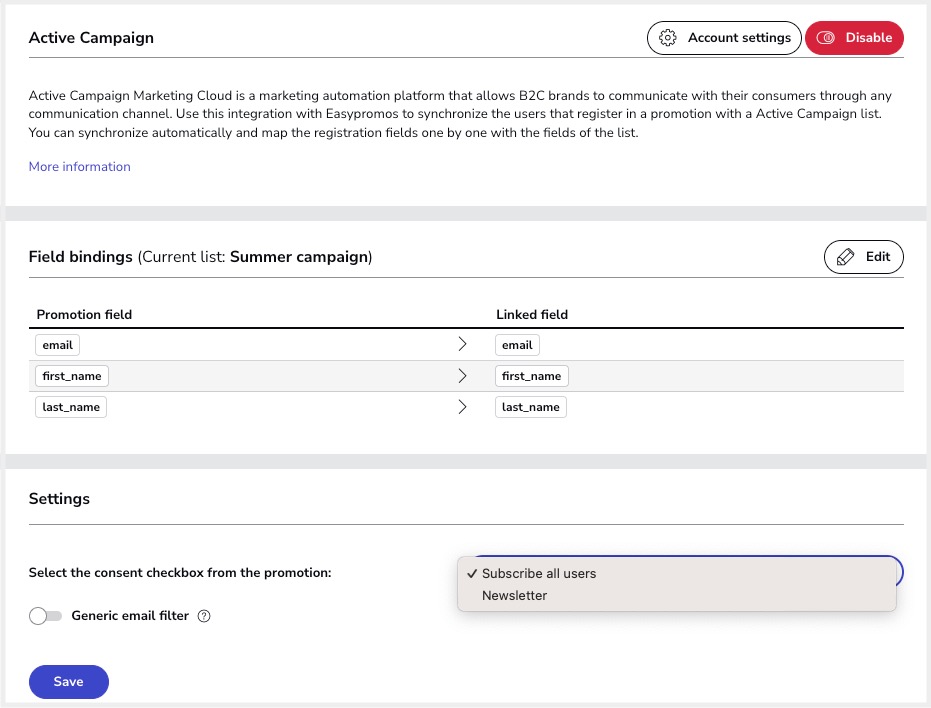
Task: Click the toggle icon inside Disable button
Action: pos(826,38)
